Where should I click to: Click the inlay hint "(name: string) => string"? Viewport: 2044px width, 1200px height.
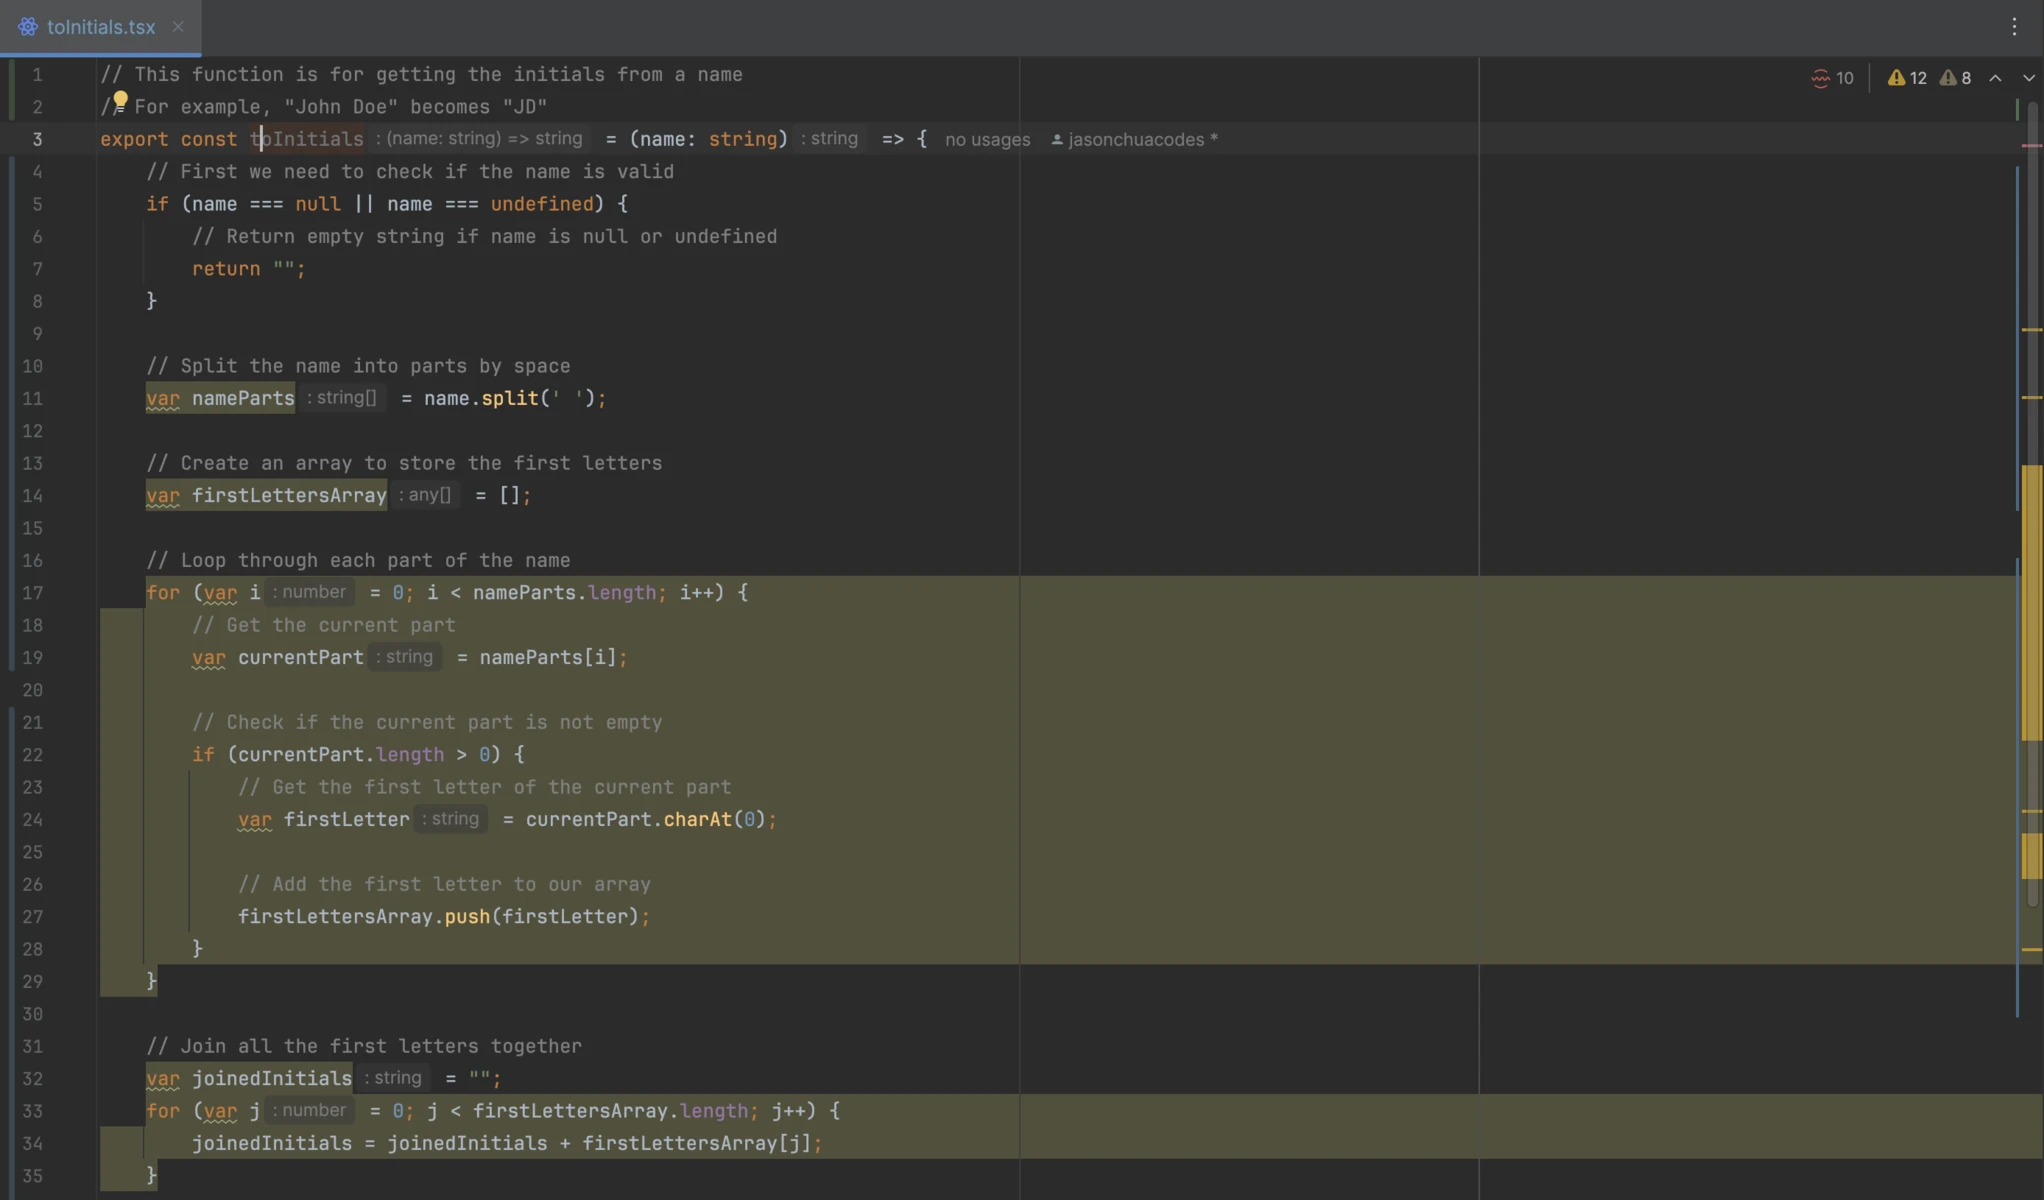479,139
